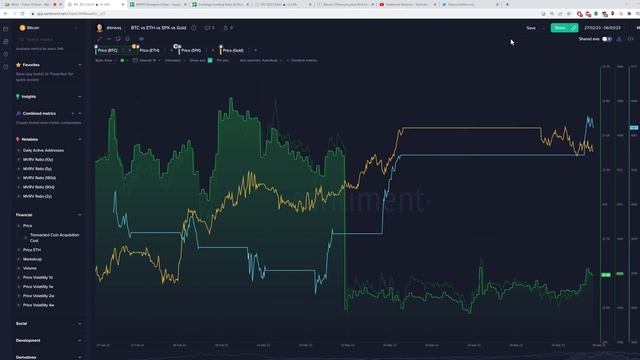Click the Favorites star icon
The width and height of the screenshot is (640, 360).
[x=18, y=65]
